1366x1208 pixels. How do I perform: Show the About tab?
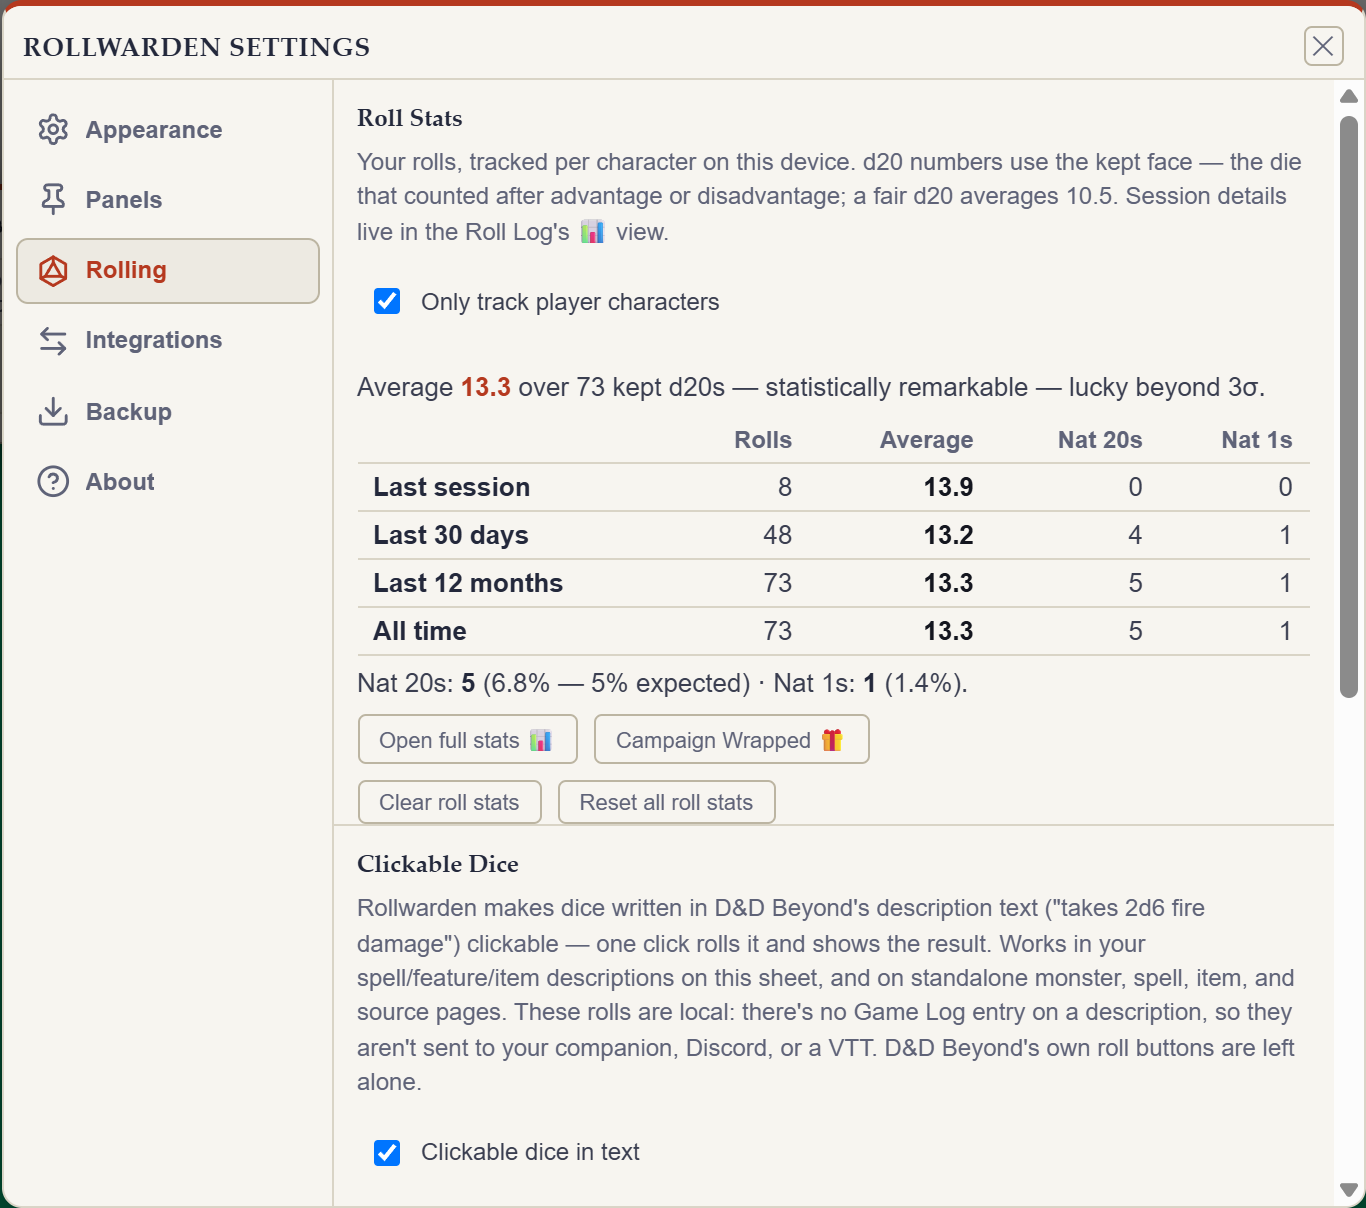pyautogui.click(x=168, y=482)
